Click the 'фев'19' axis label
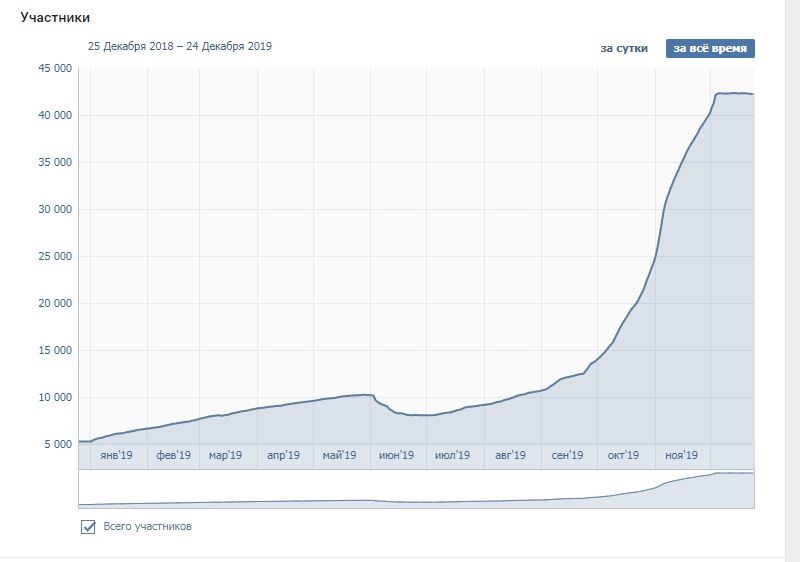This screenshot has height=562, width=800. pyautogui.click(x=173, y=455)
